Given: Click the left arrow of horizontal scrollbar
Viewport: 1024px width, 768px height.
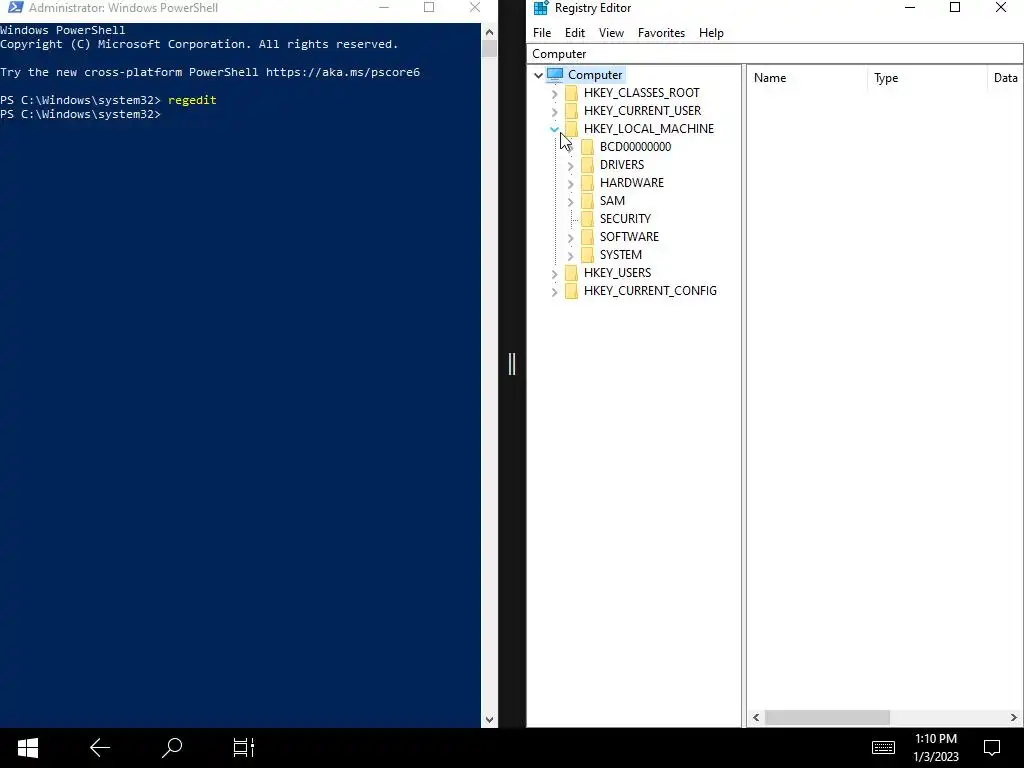Looking at the screenshot, I should [756, 717].
